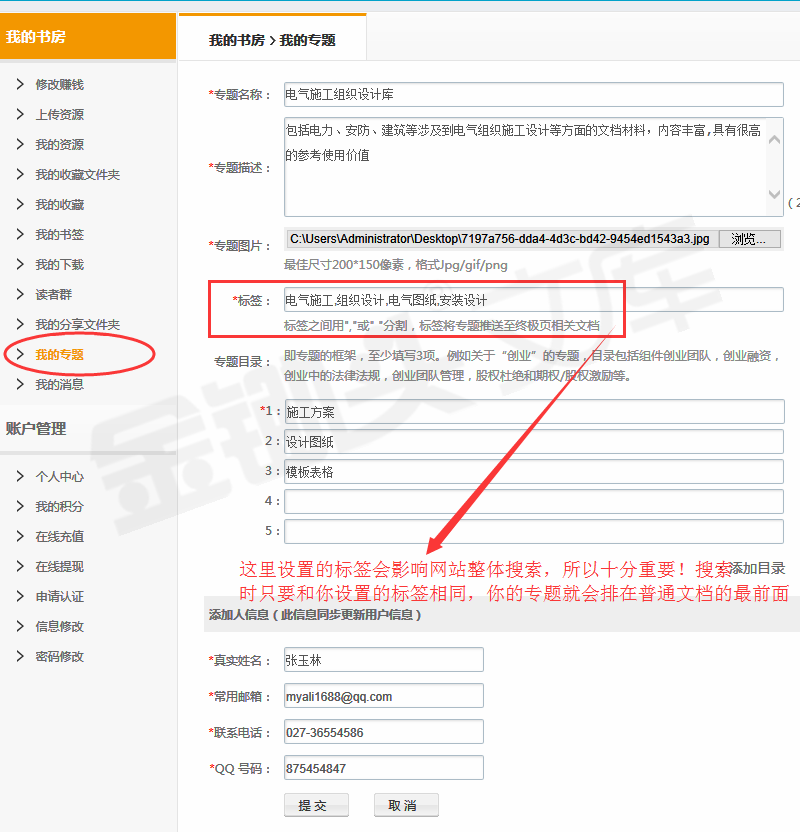This screenshot has height=832, width=800.
Task: Click the chevron icon next to 上传资源
Action: click(20, 114)
